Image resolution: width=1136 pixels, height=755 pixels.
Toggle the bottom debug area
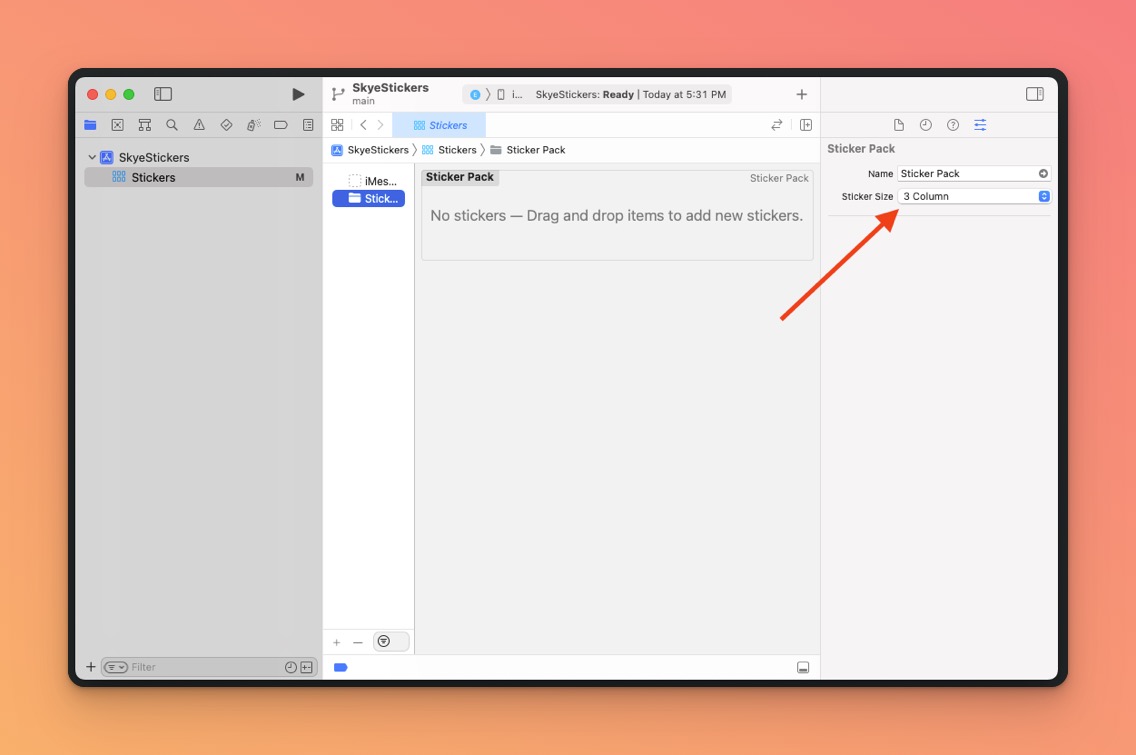[803, 667]
